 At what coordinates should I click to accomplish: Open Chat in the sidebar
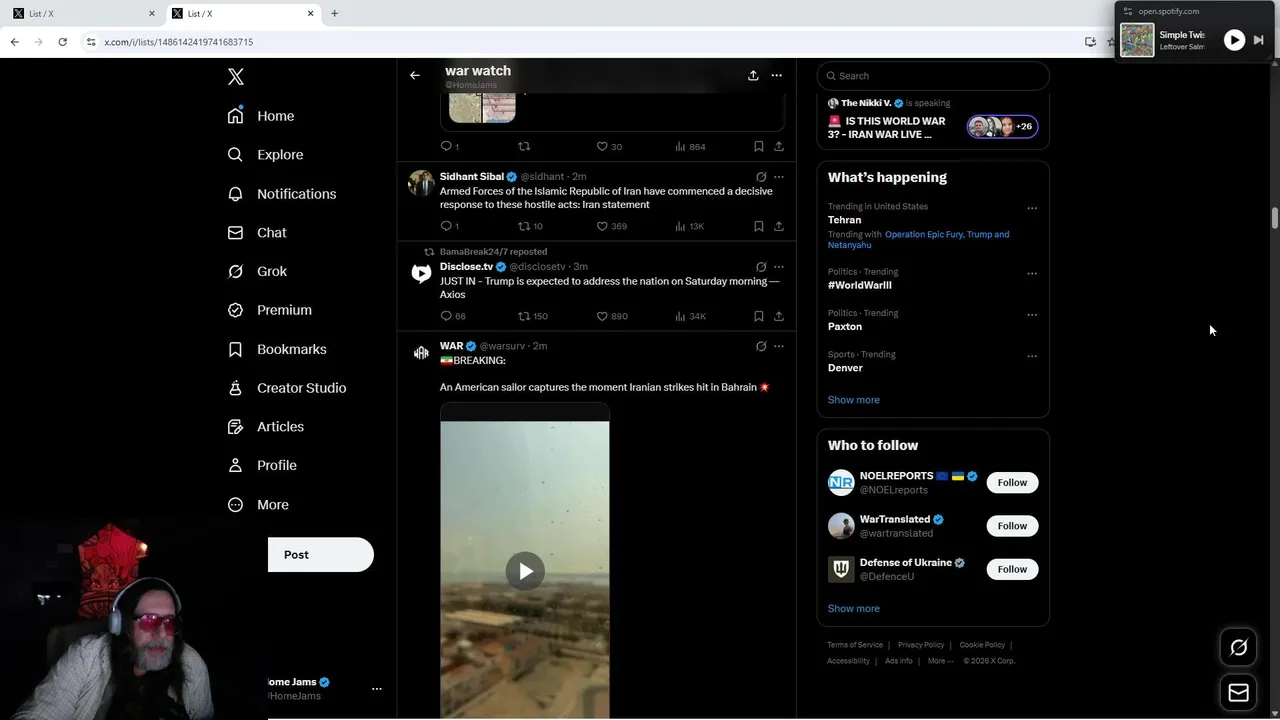(257, 232)
